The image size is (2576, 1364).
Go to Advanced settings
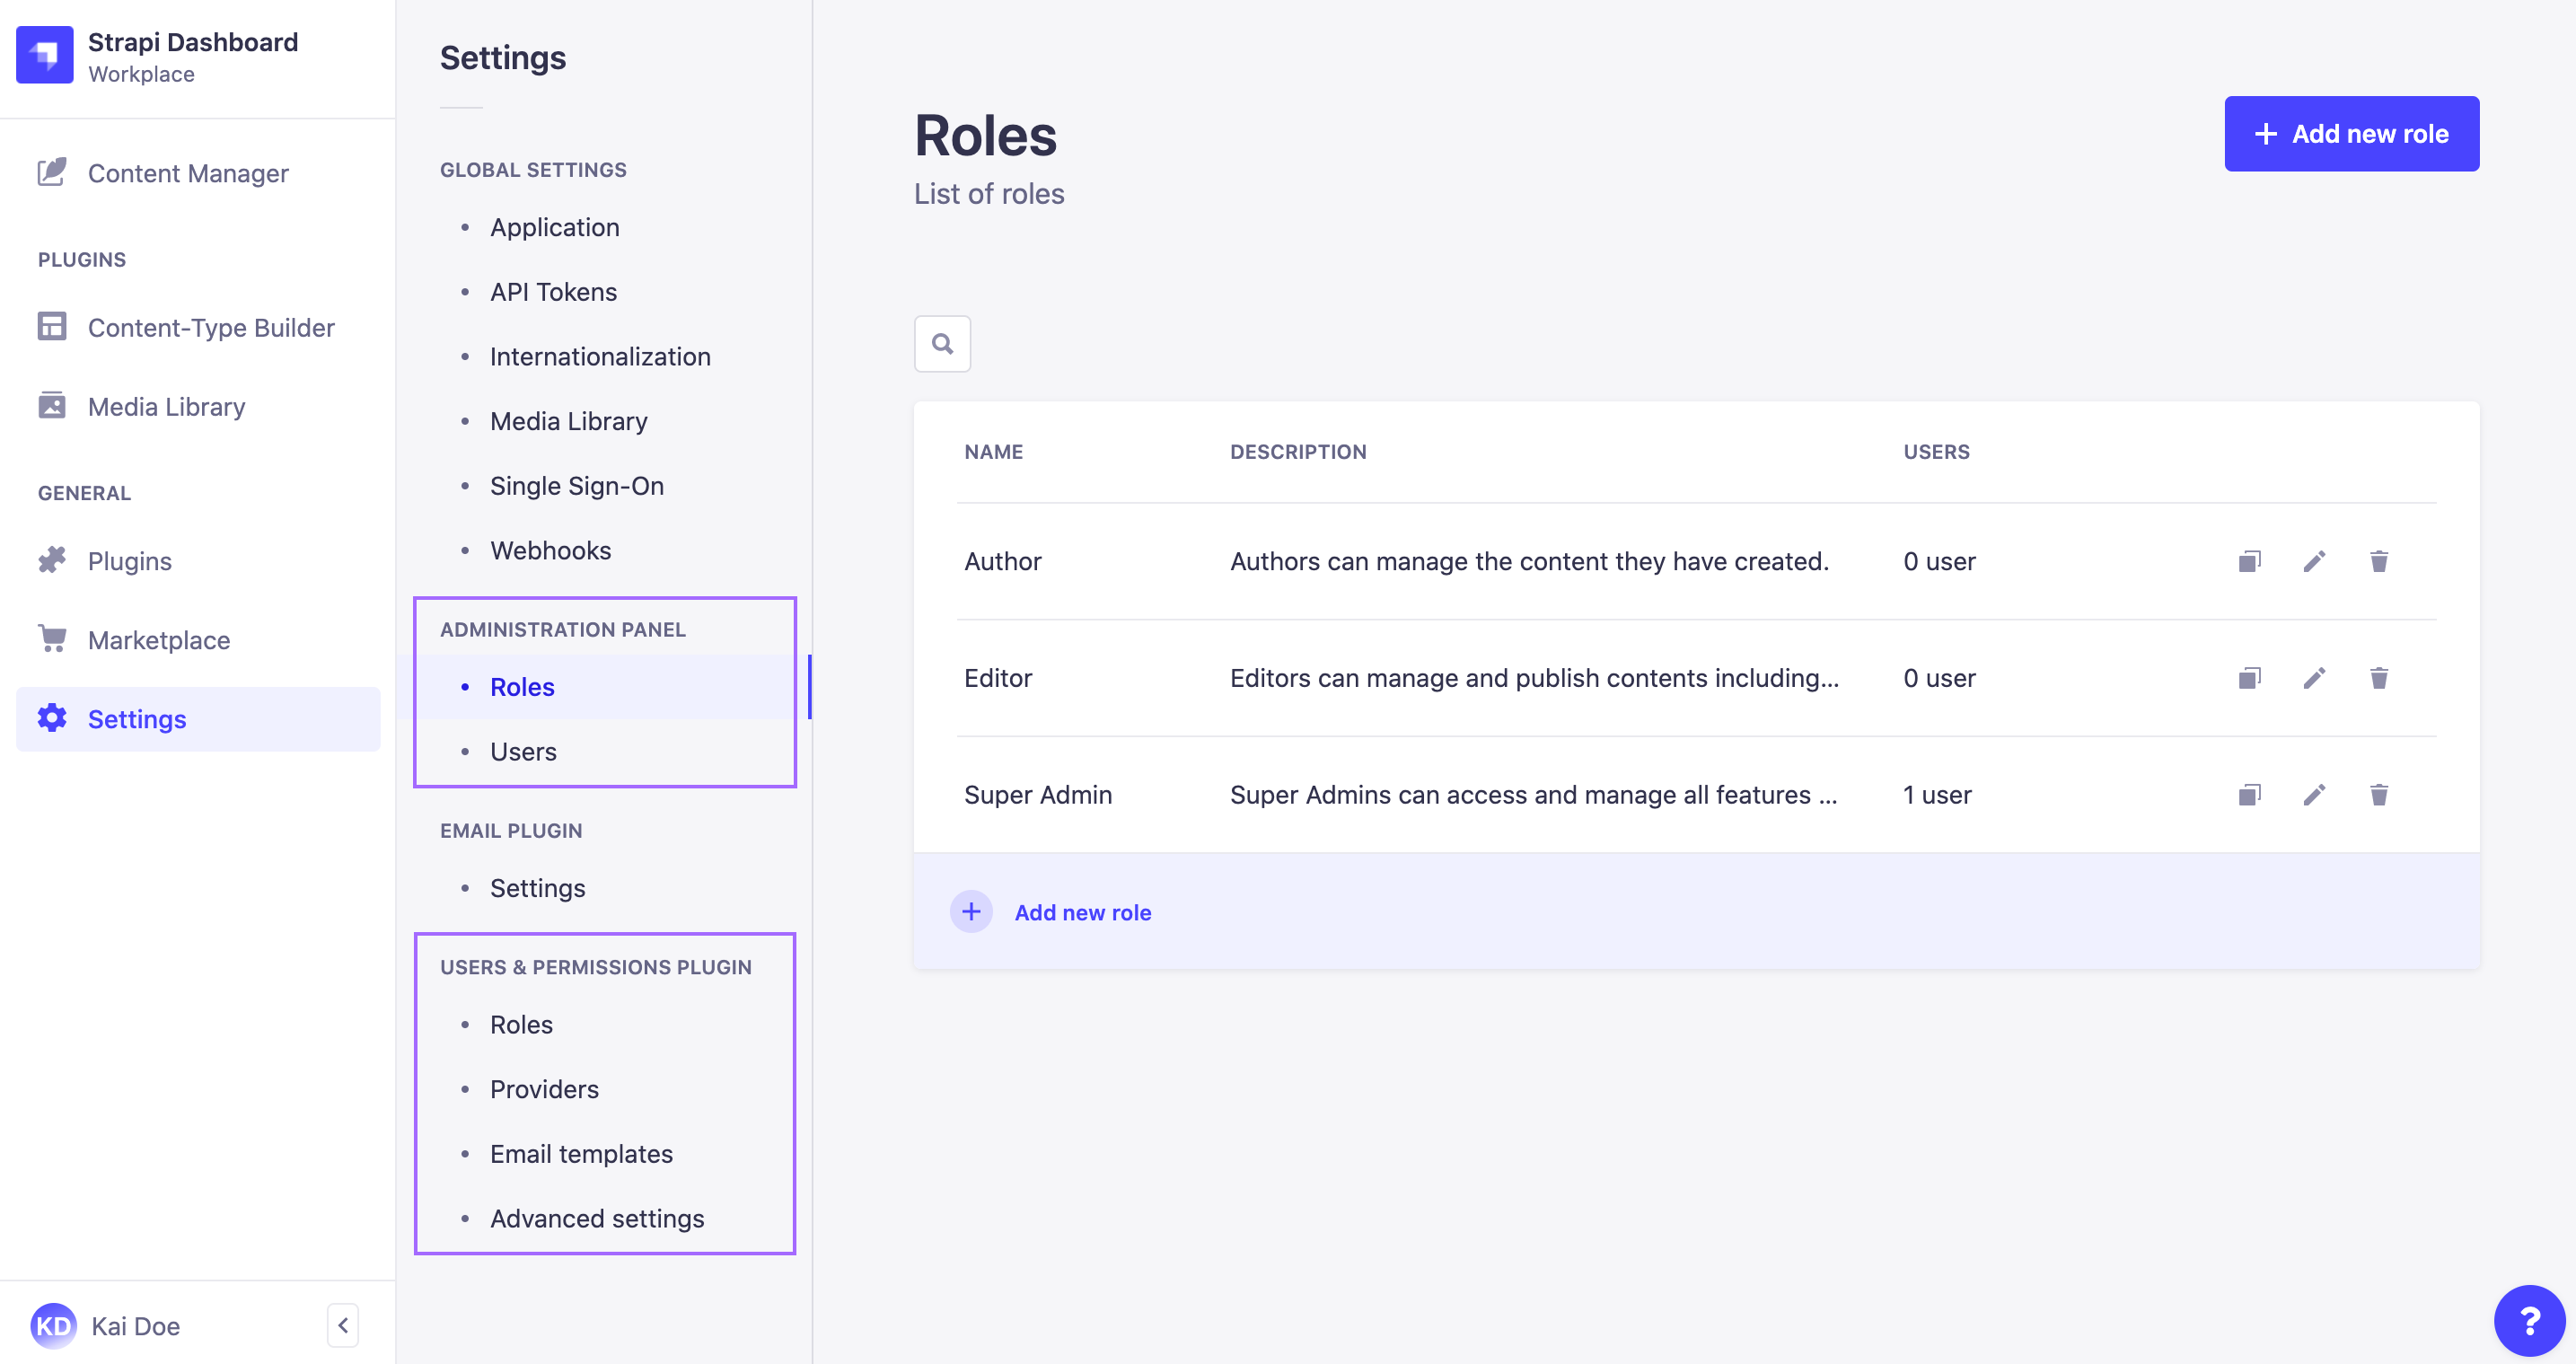[596, 1218]
